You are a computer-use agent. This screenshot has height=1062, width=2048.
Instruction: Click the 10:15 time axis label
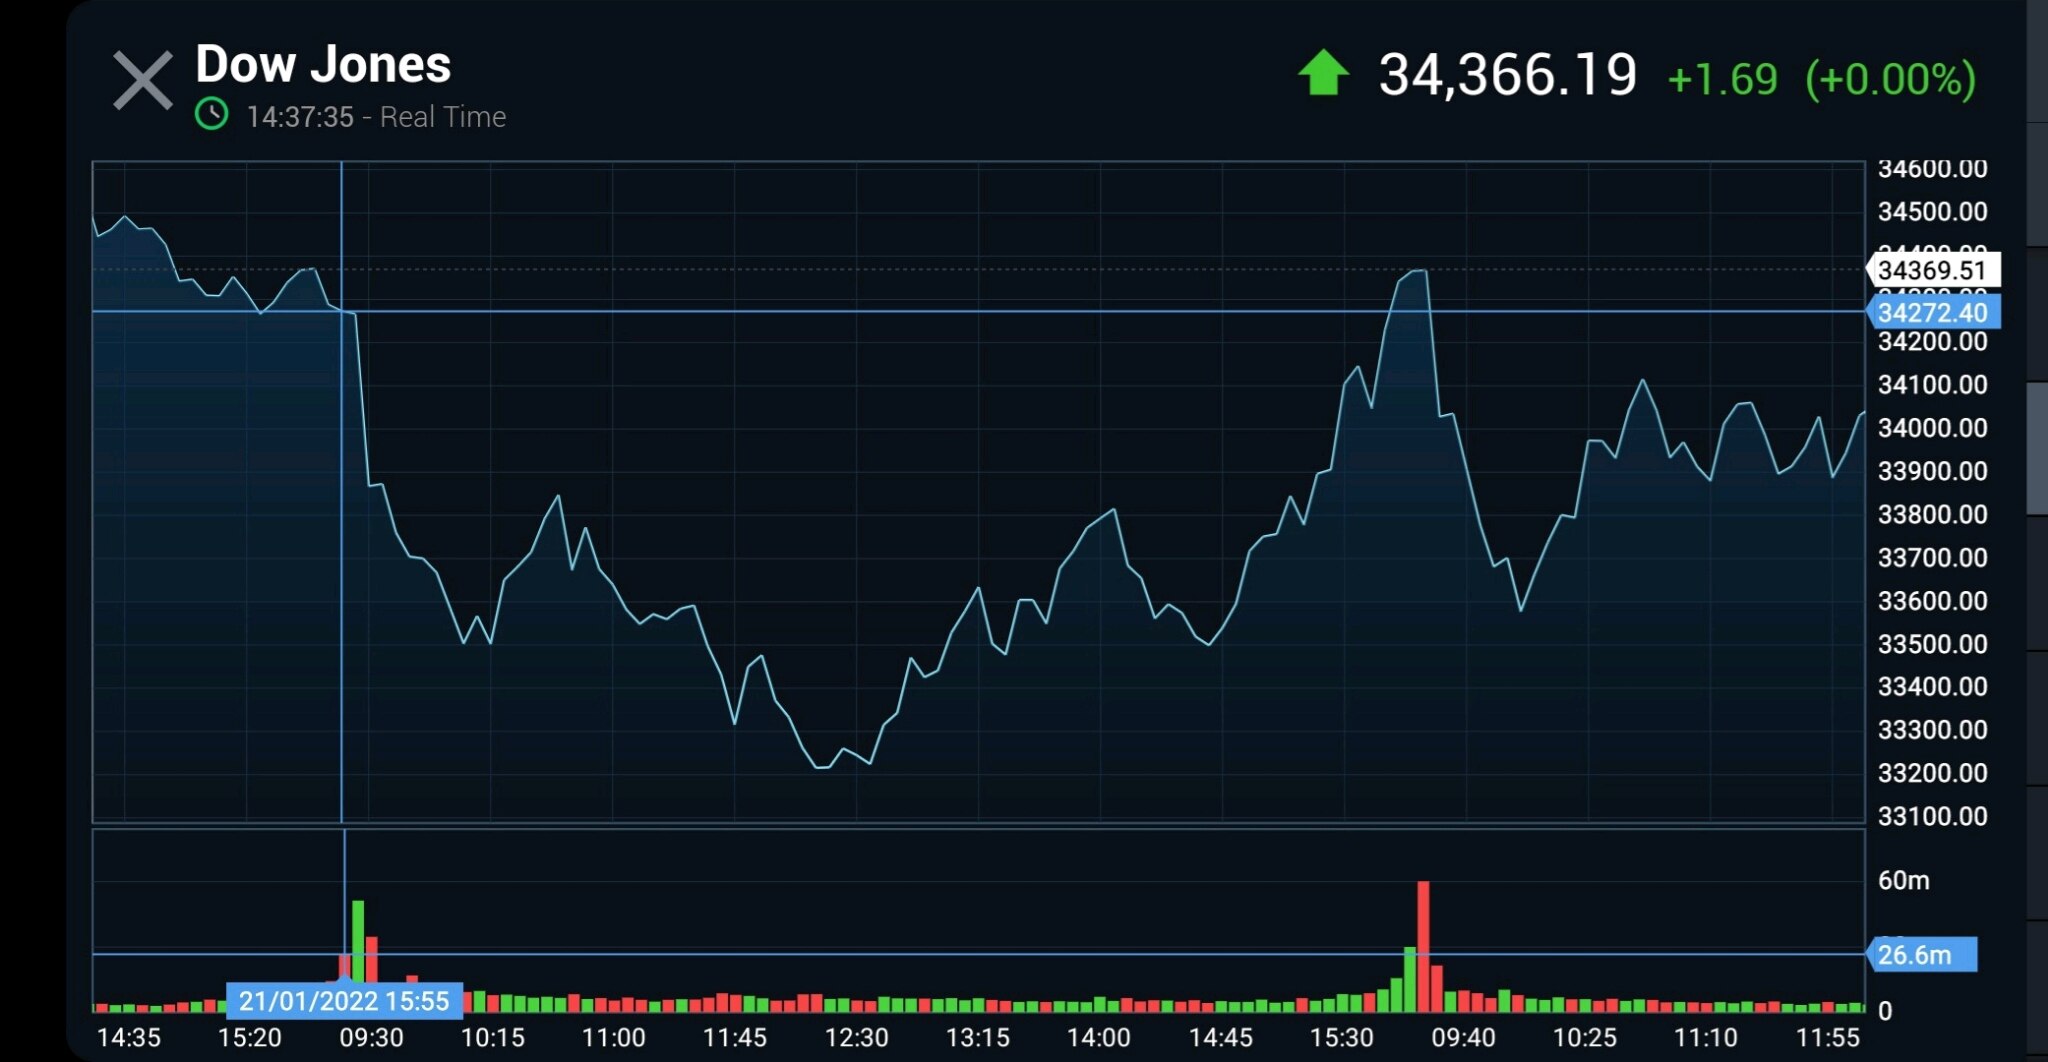(492, 1038)
